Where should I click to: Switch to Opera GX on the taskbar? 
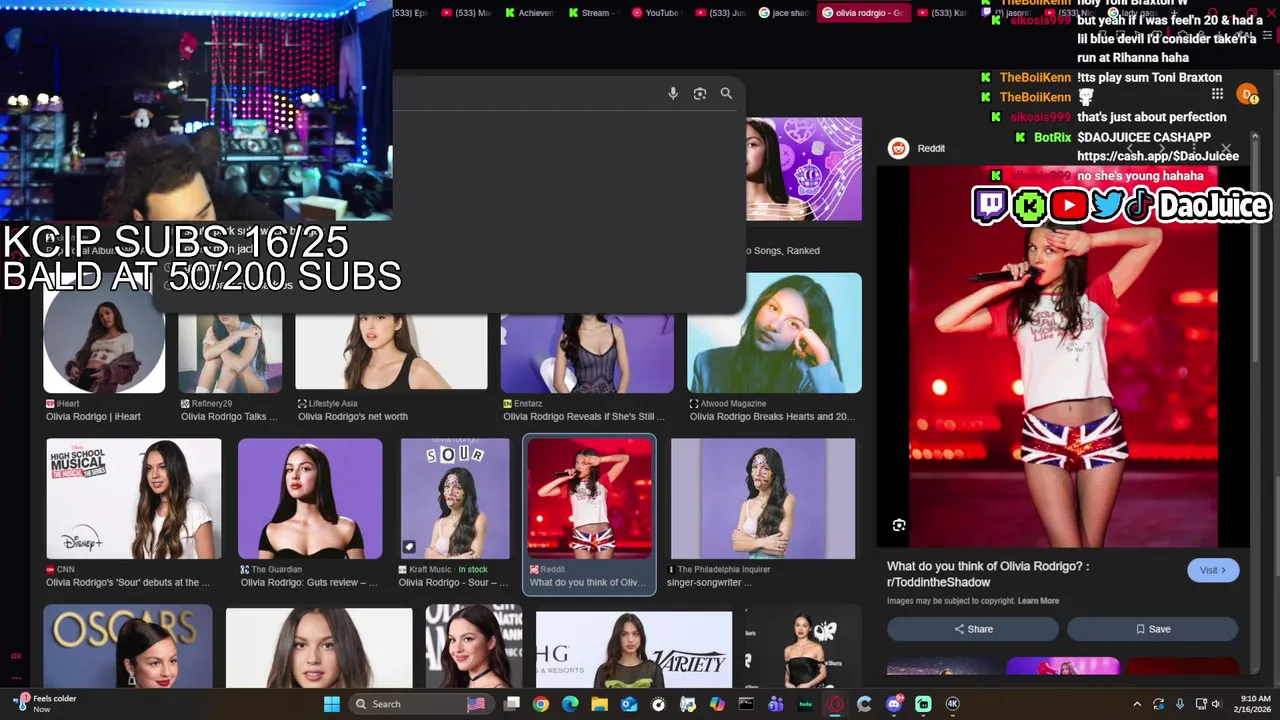pos(835,704)
